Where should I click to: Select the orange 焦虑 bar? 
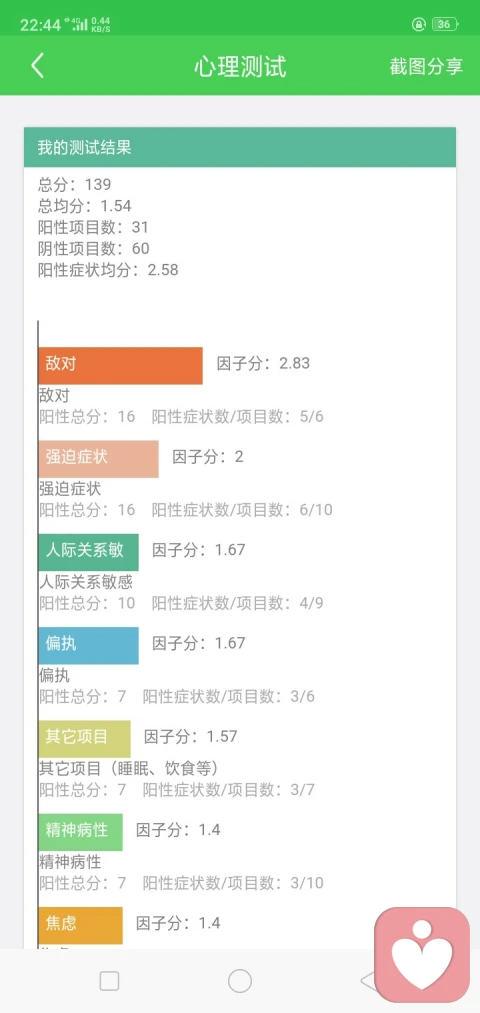pyautogui.click(x=81, y=925)
